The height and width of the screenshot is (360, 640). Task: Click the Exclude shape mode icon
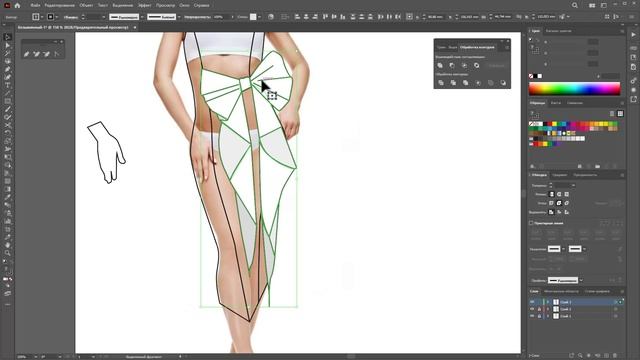click(477, 65)
